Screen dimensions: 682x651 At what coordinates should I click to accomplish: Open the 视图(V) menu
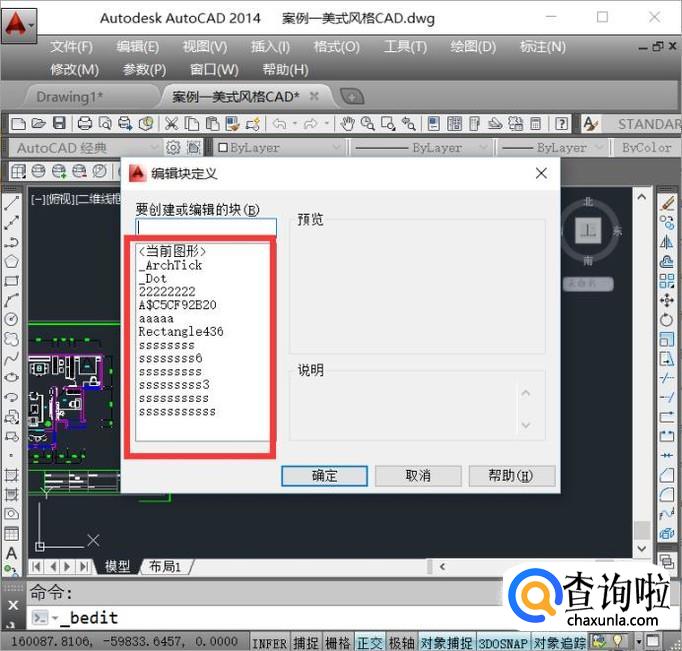(x=204, y=47)
